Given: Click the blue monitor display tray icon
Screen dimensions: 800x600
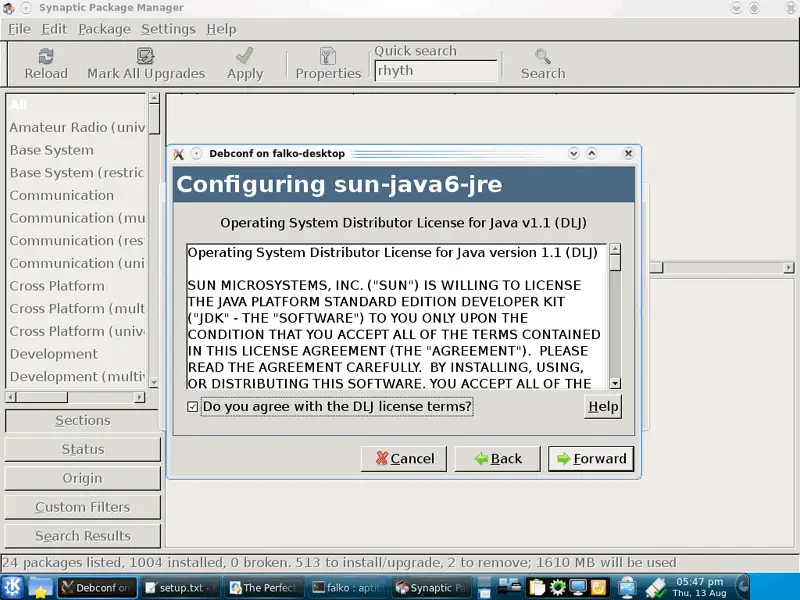Looking at the screenshot, I should click(578, 587).
